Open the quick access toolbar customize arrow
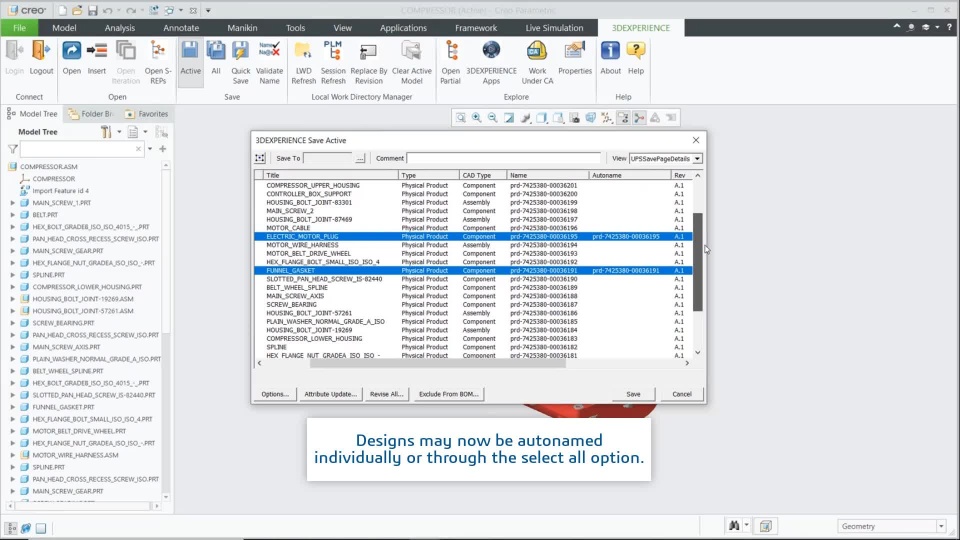 pos(208,10)
